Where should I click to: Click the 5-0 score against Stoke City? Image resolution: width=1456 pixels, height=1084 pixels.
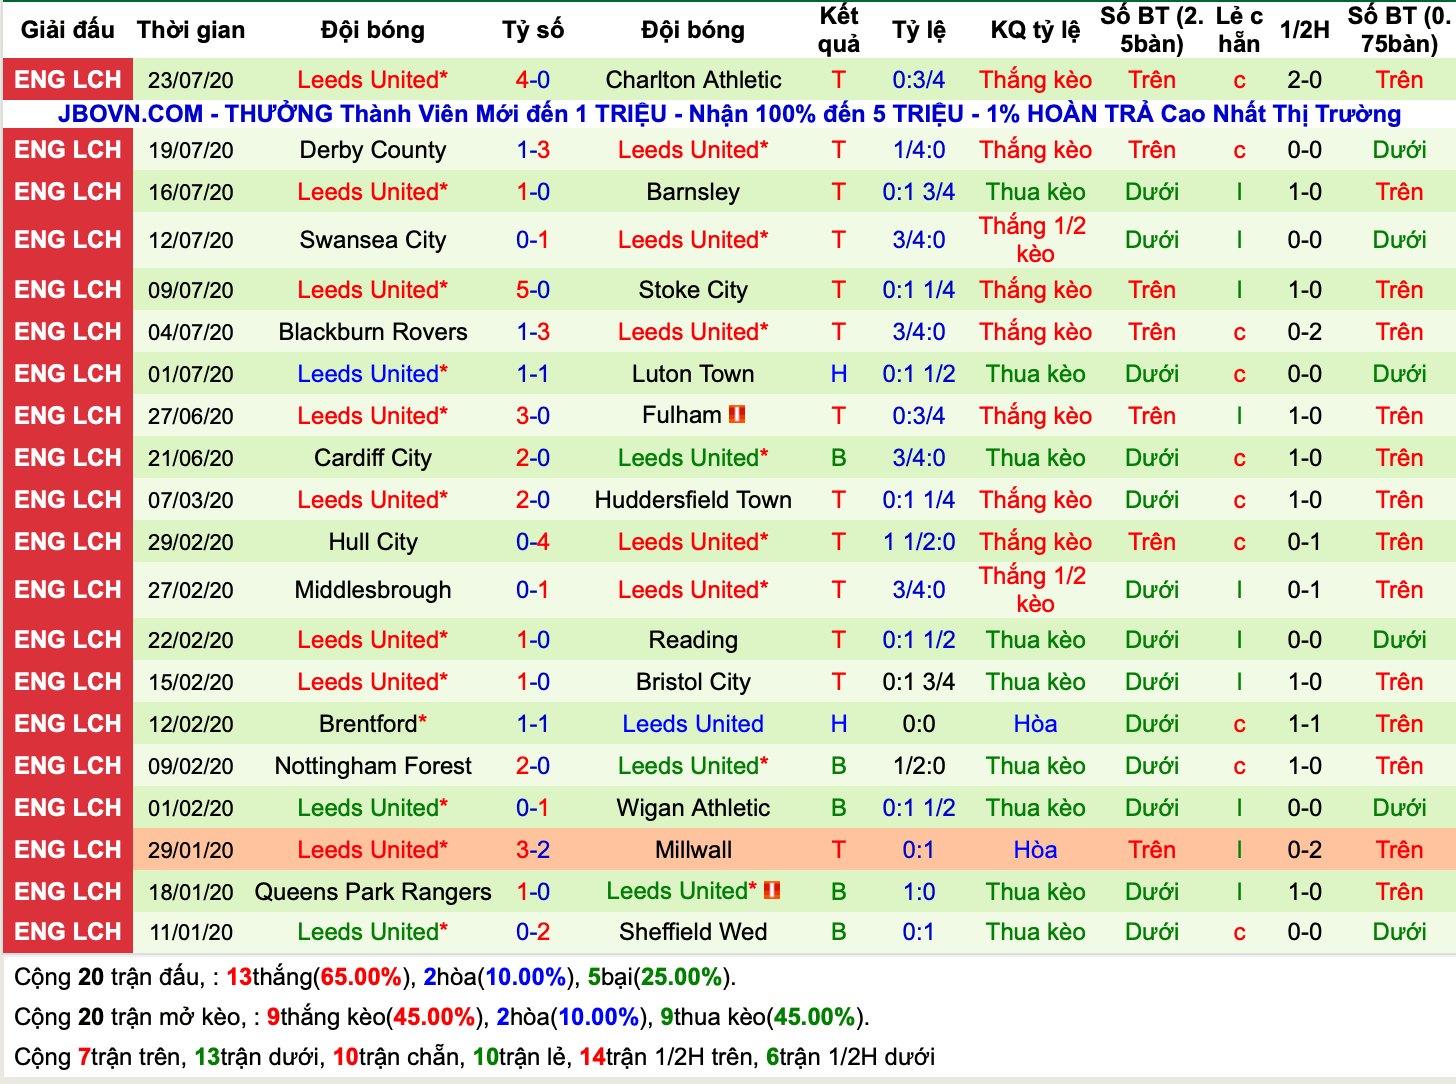(x=533, y=290)
